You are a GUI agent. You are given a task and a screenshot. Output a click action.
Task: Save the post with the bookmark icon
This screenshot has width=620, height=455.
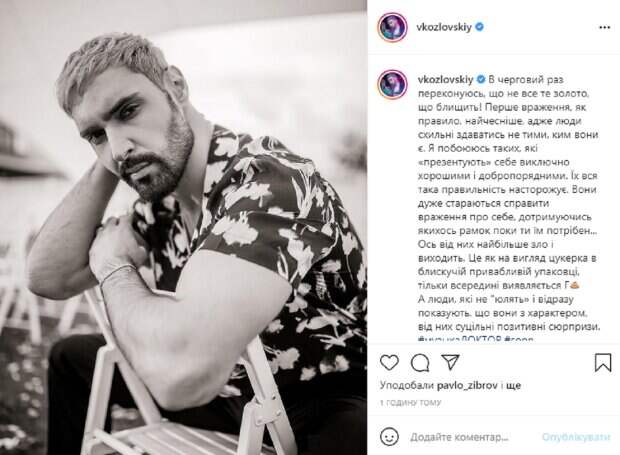pyautogui.click(x=603, y=362)
